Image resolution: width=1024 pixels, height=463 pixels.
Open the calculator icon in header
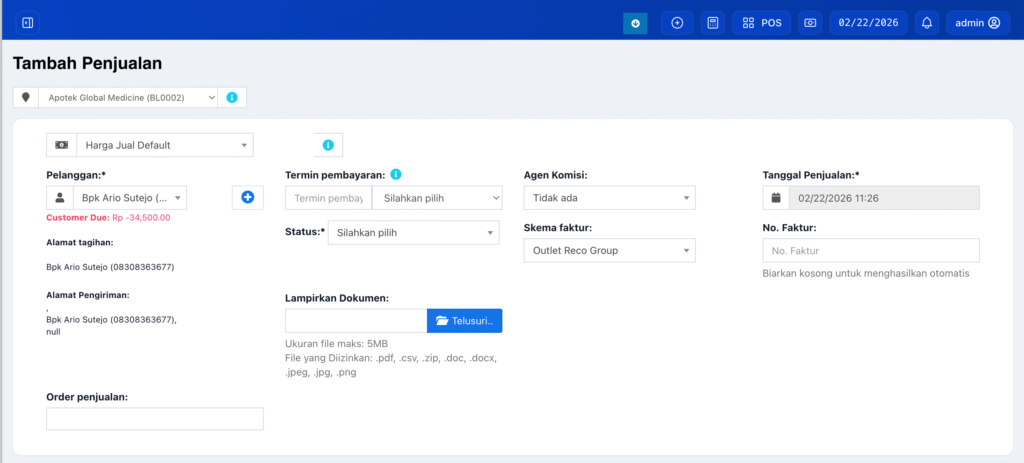(x=712, y=23)
